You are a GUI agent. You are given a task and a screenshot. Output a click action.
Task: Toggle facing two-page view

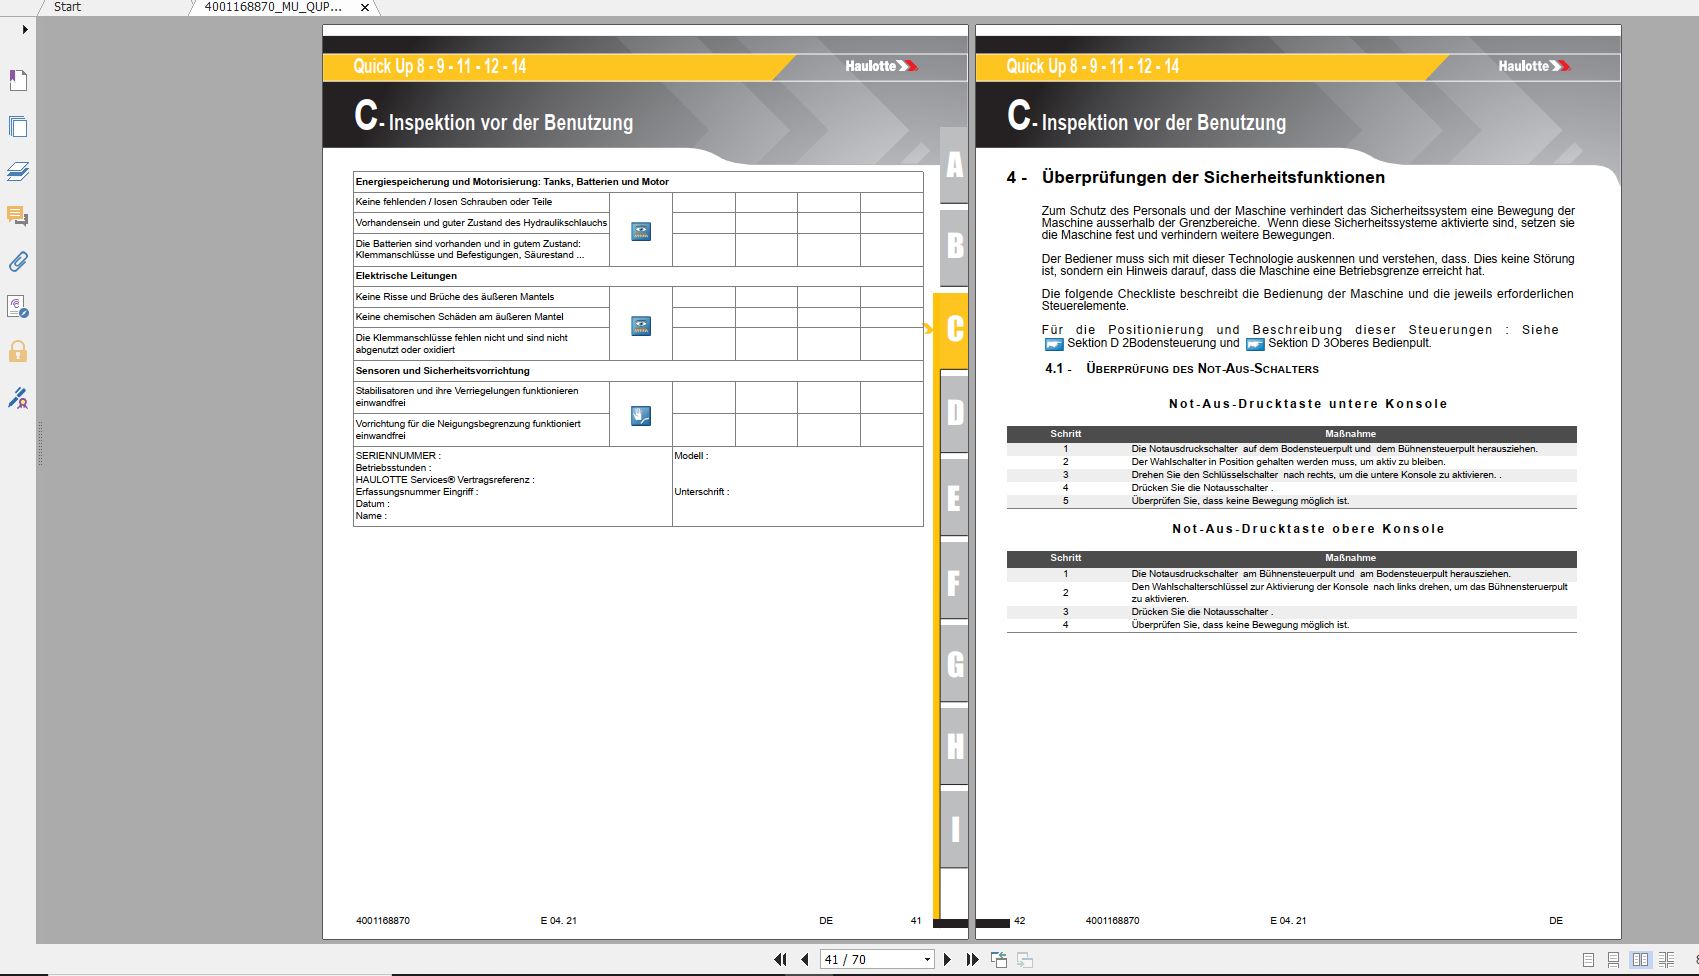pos(1640,960)
